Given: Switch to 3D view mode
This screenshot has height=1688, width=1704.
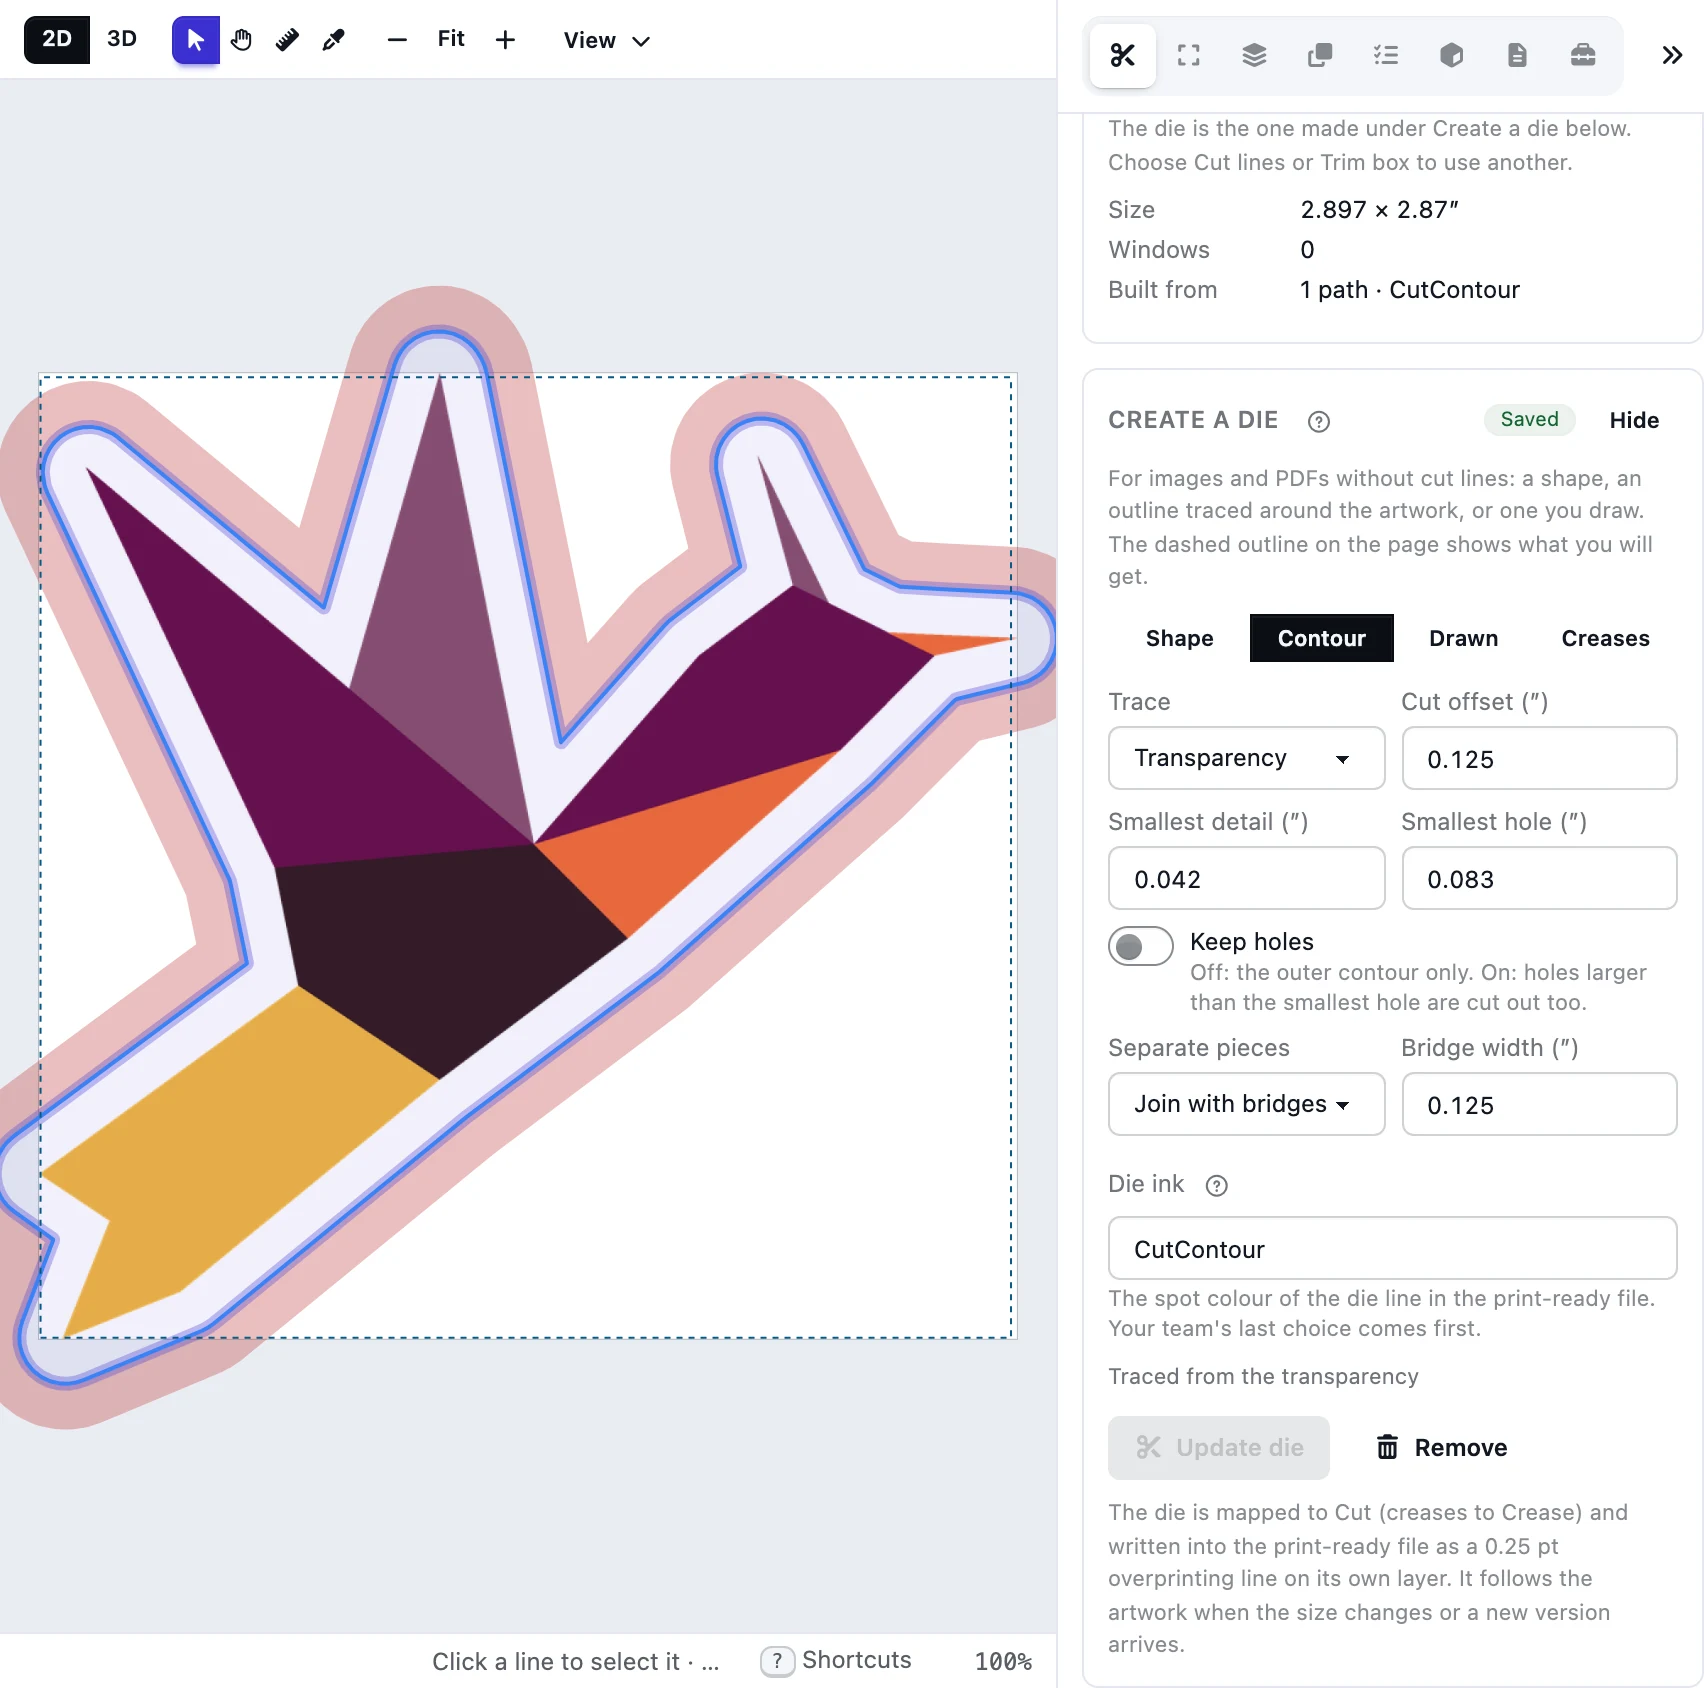Looking at the screenshot, I should pos(122,40).
